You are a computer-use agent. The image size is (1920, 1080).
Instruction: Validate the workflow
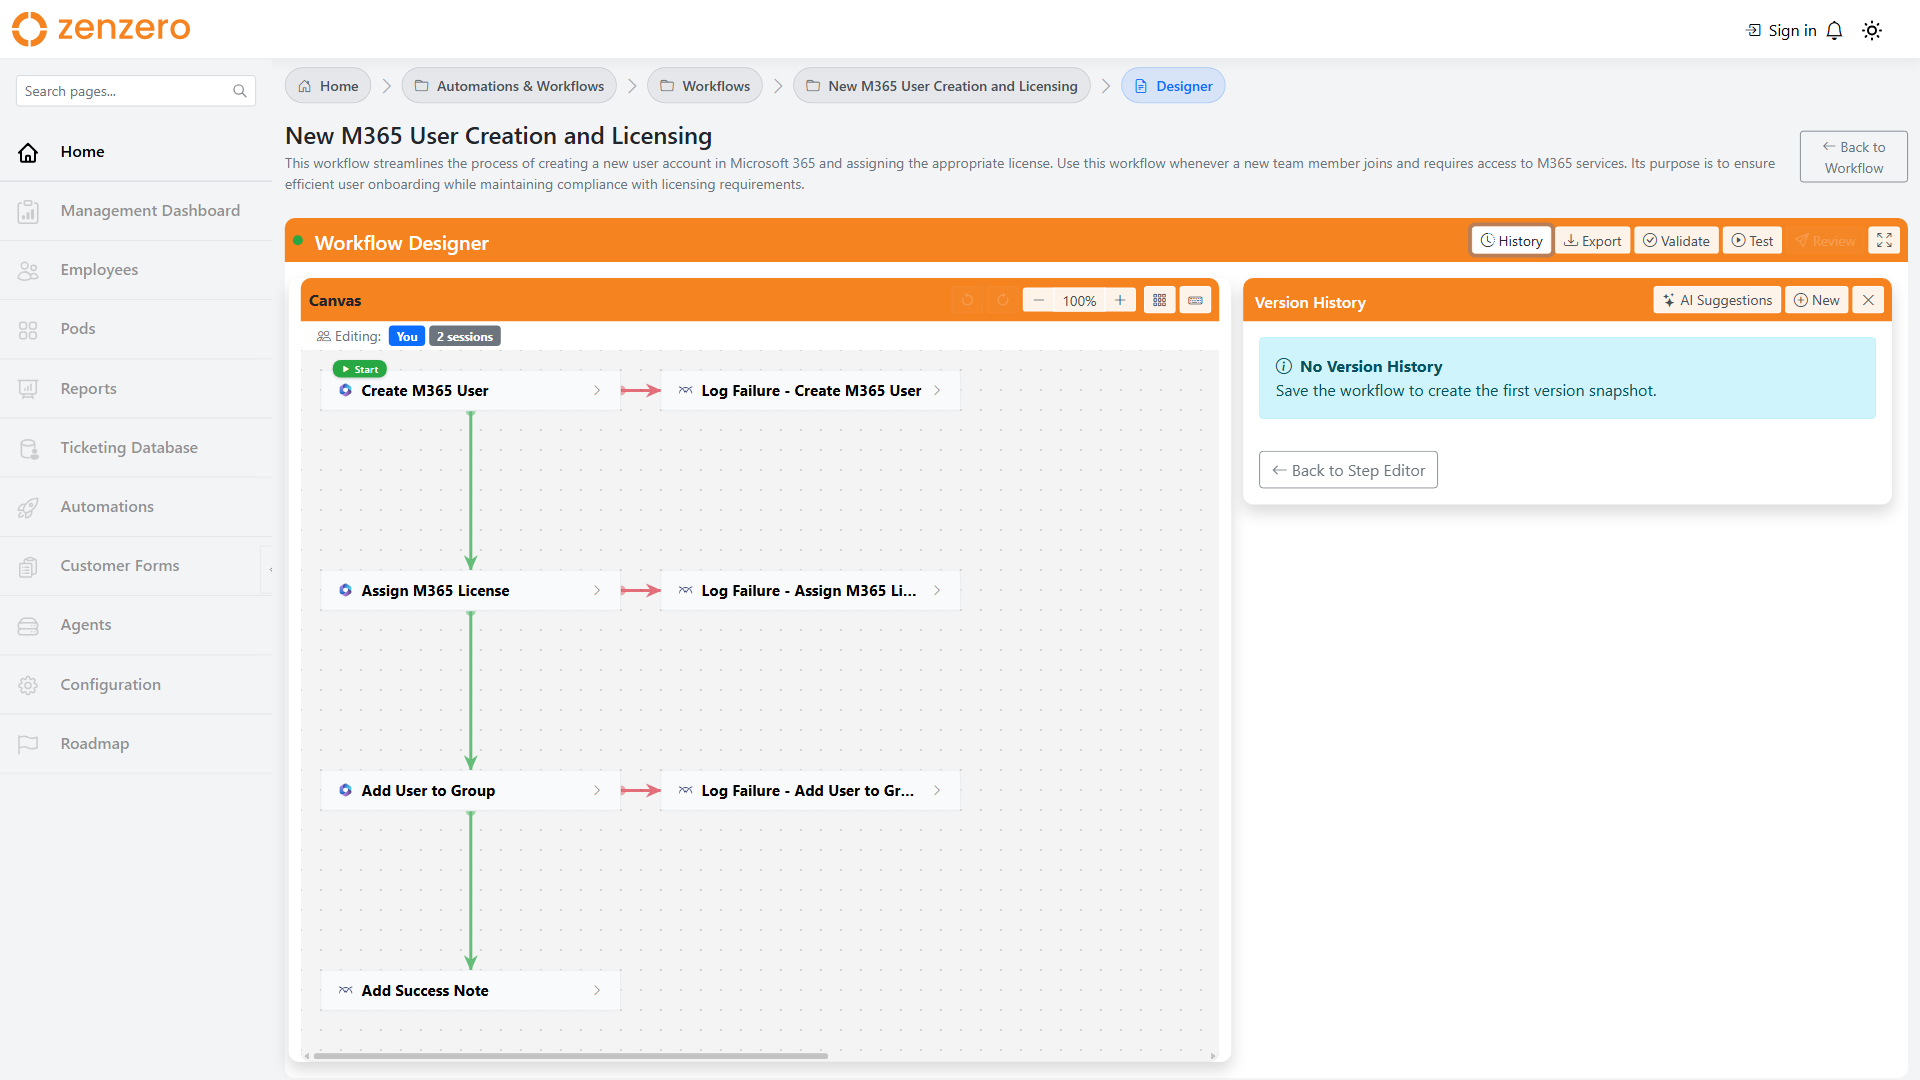coord(1676,241)
